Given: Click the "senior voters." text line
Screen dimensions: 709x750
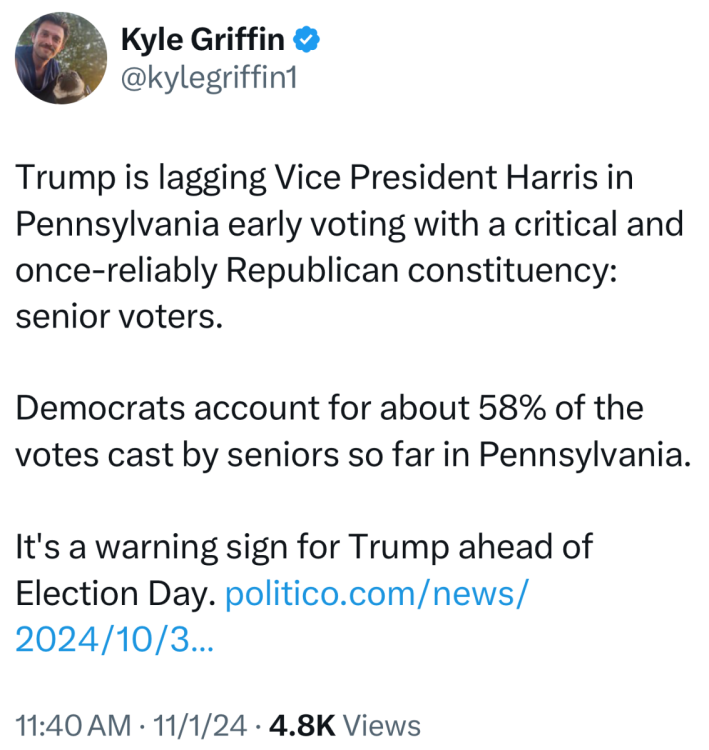Looking at the screenshot, I should coord(116,318).
